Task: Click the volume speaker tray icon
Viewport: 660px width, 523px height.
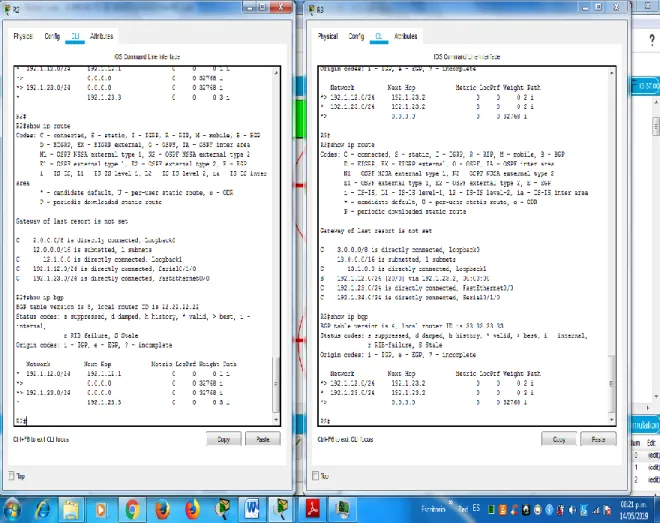Action: pyautogui.click(x=572, y=510)
